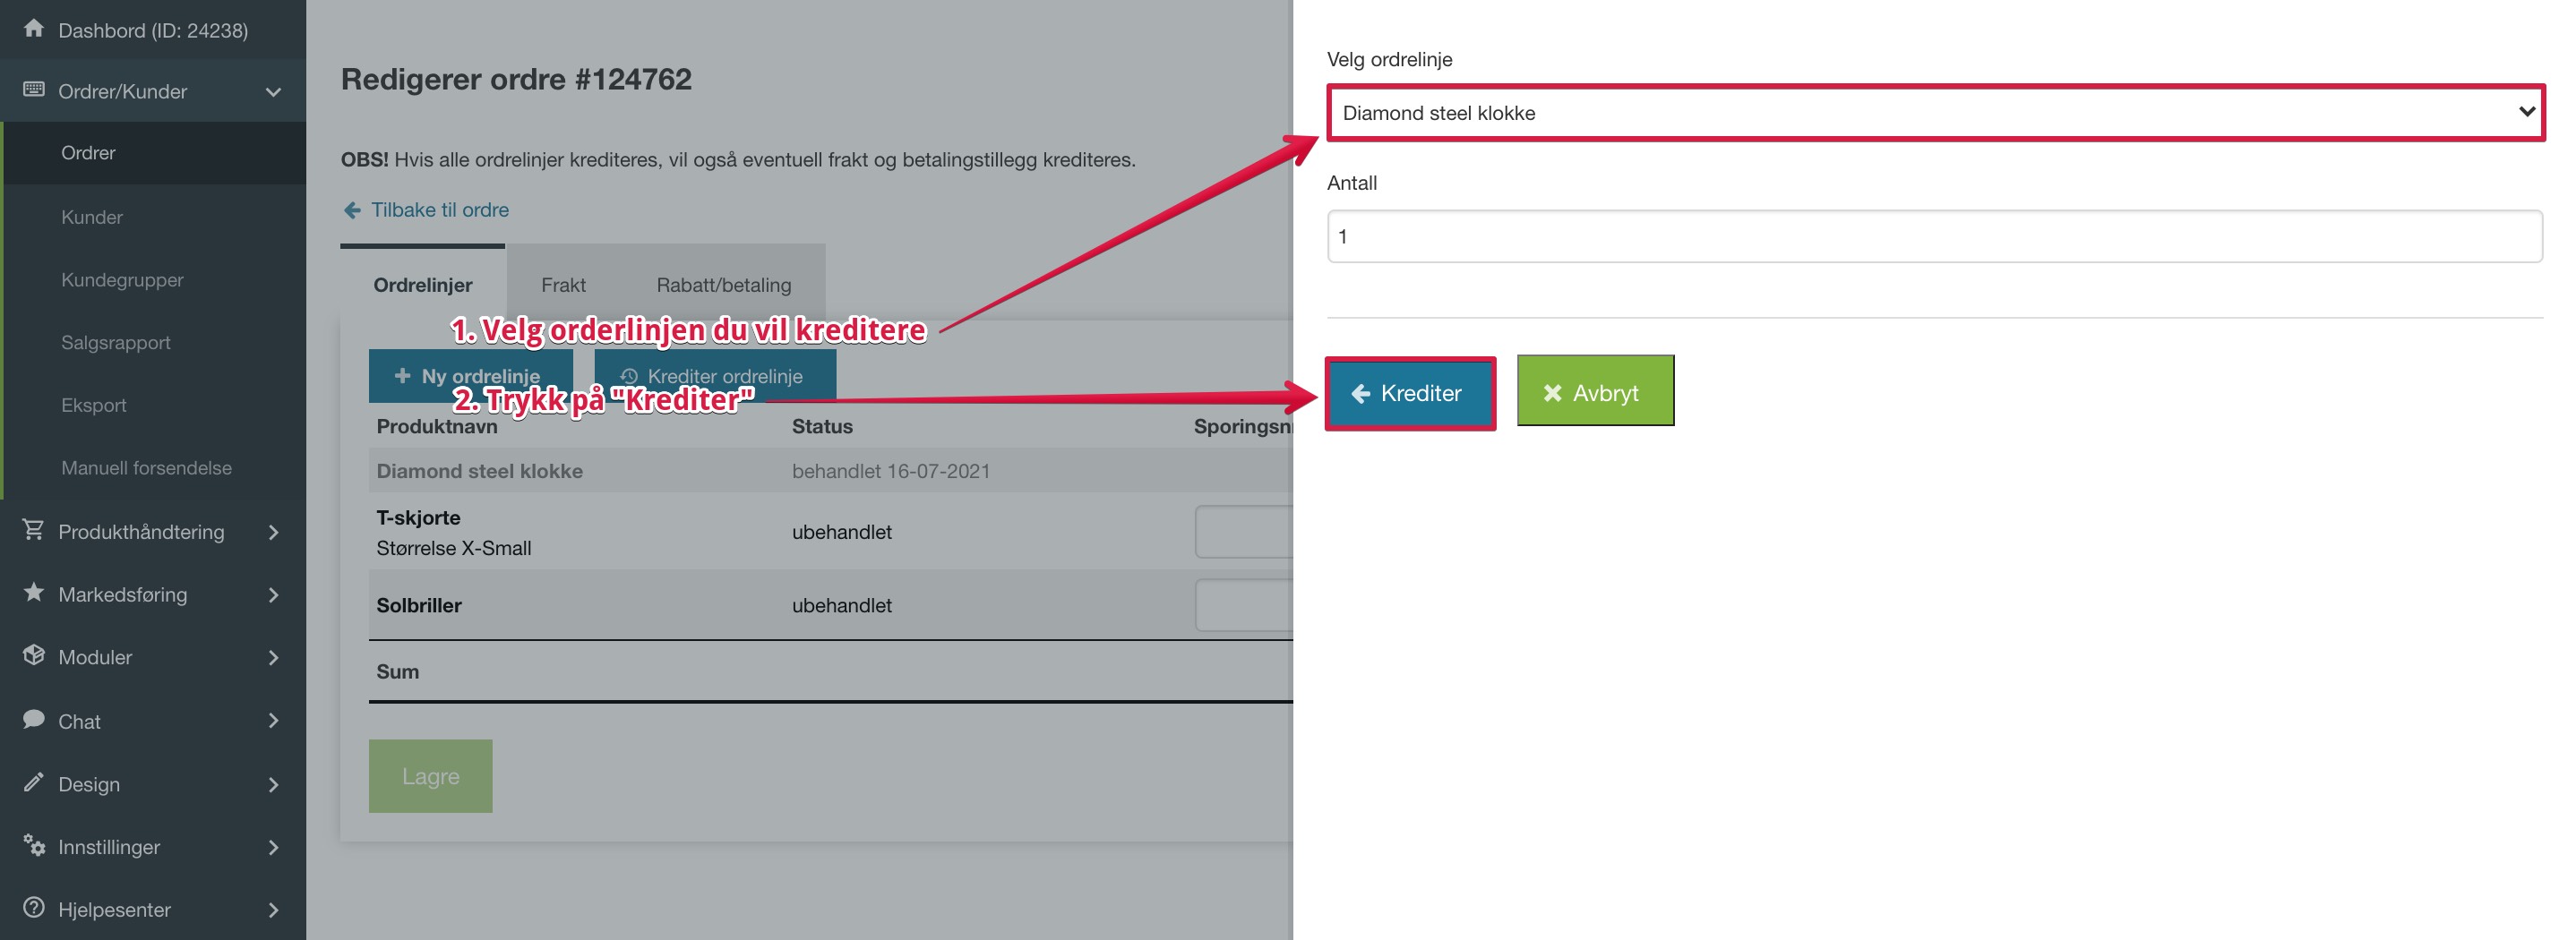Switch to the Frakt tab
This screenshot has width=2576, height=940.
[x=563, y=285]
